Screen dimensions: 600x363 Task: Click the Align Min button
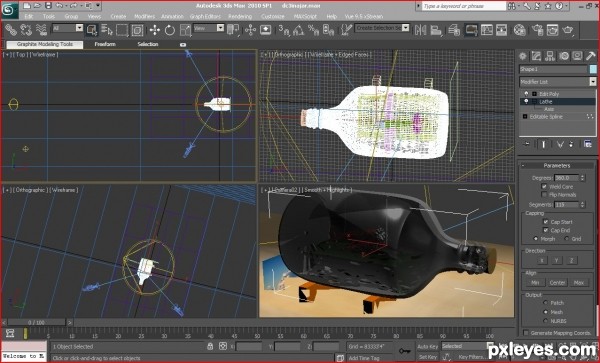point(535,283)
